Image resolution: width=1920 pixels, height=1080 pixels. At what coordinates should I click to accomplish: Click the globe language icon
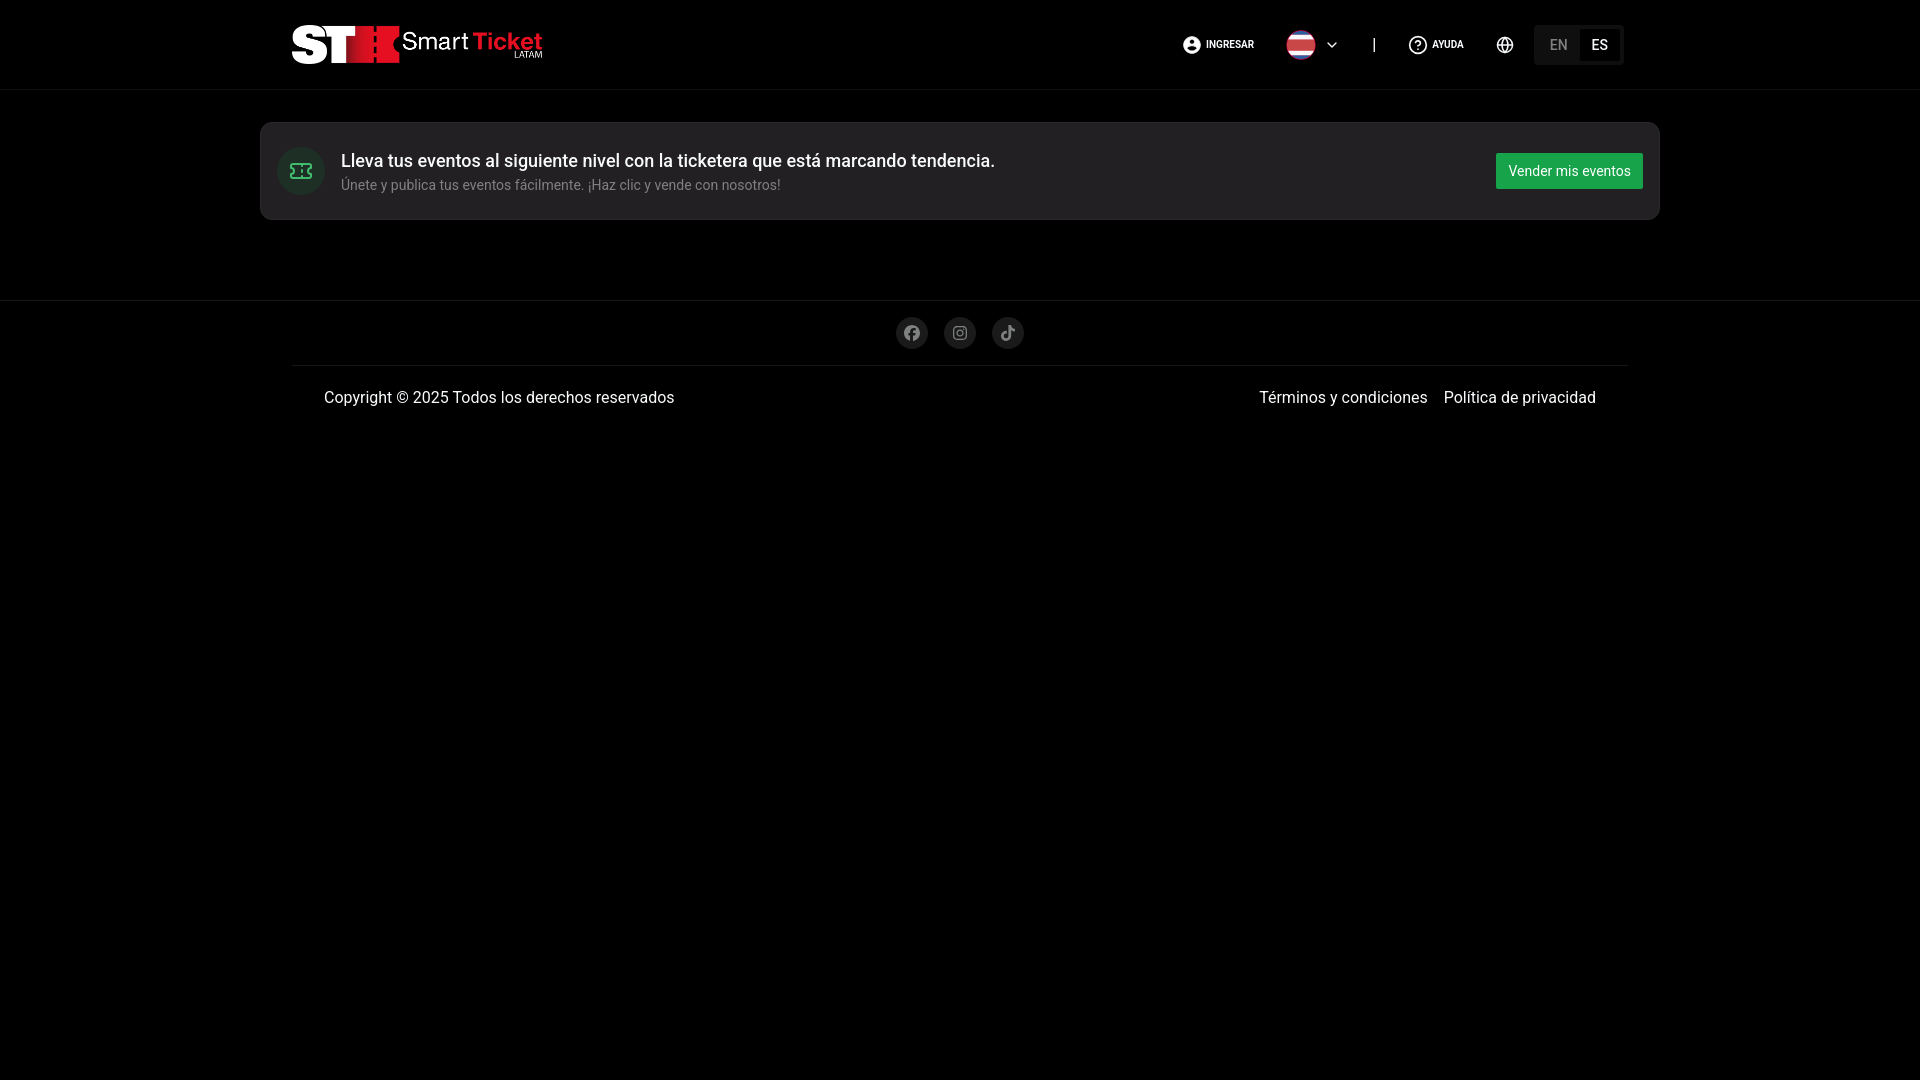click(x=1505, y=45)
